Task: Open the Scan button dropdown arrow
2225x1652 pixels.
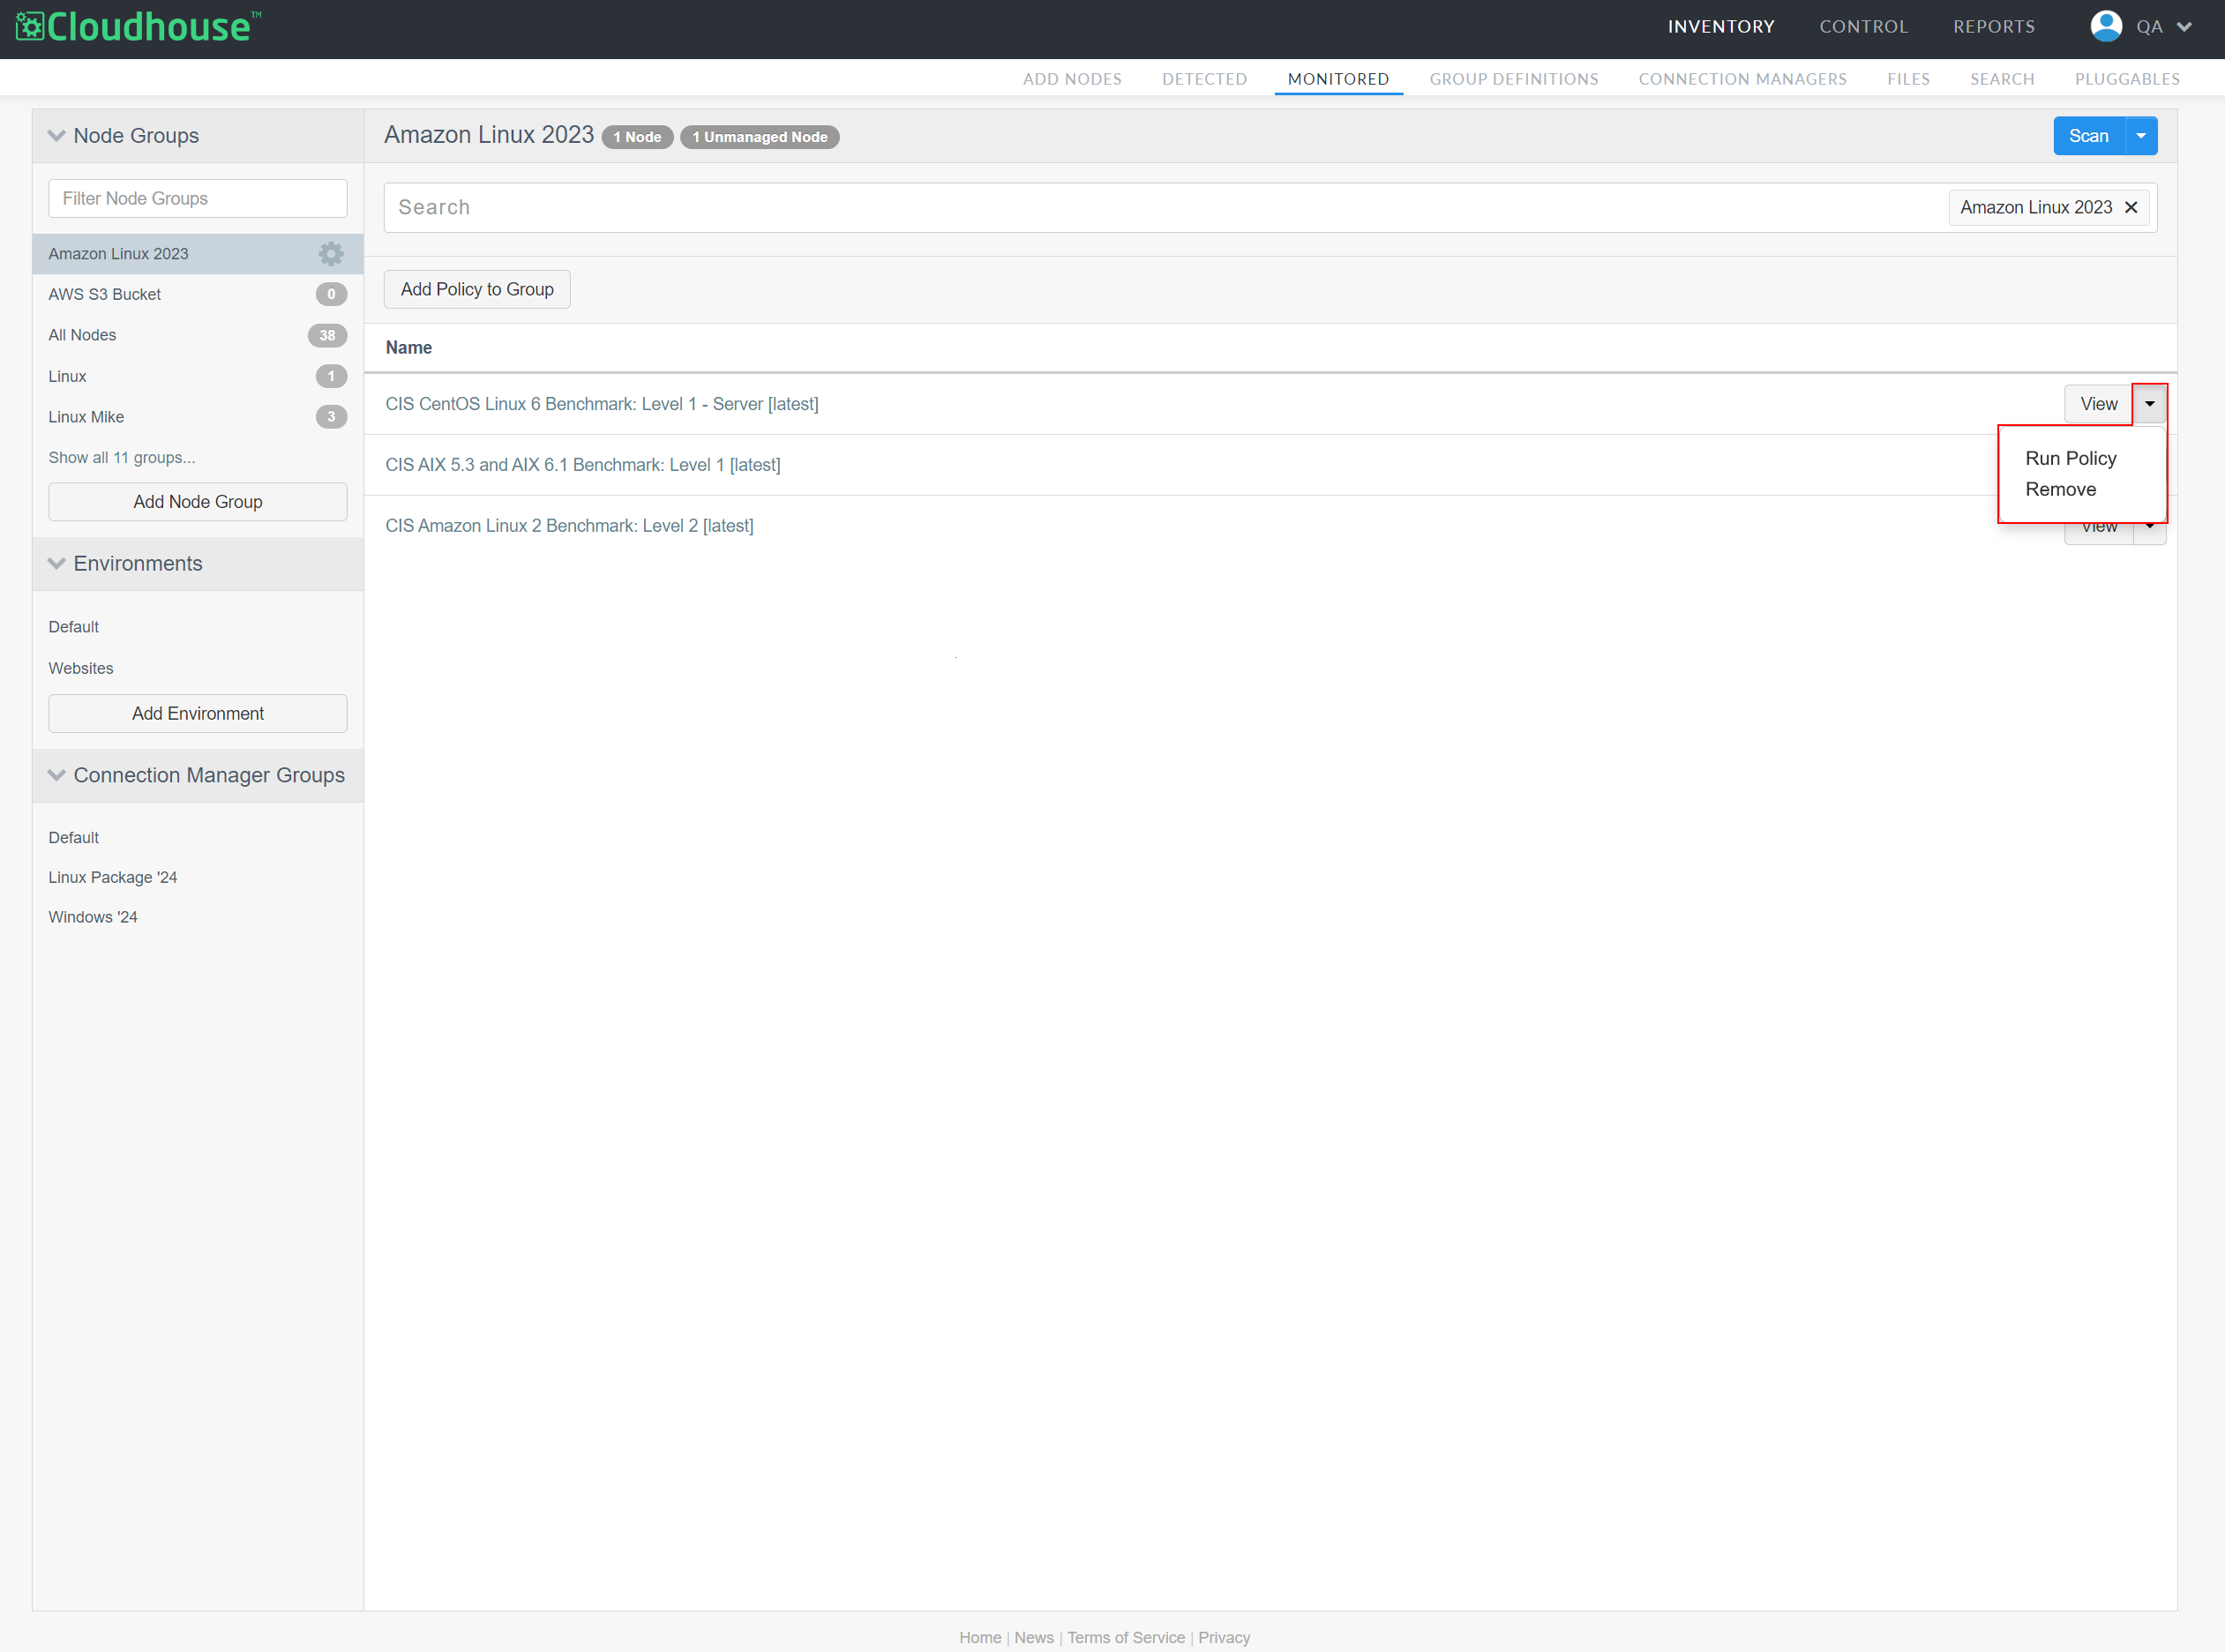Action: tap(2141, 136)
